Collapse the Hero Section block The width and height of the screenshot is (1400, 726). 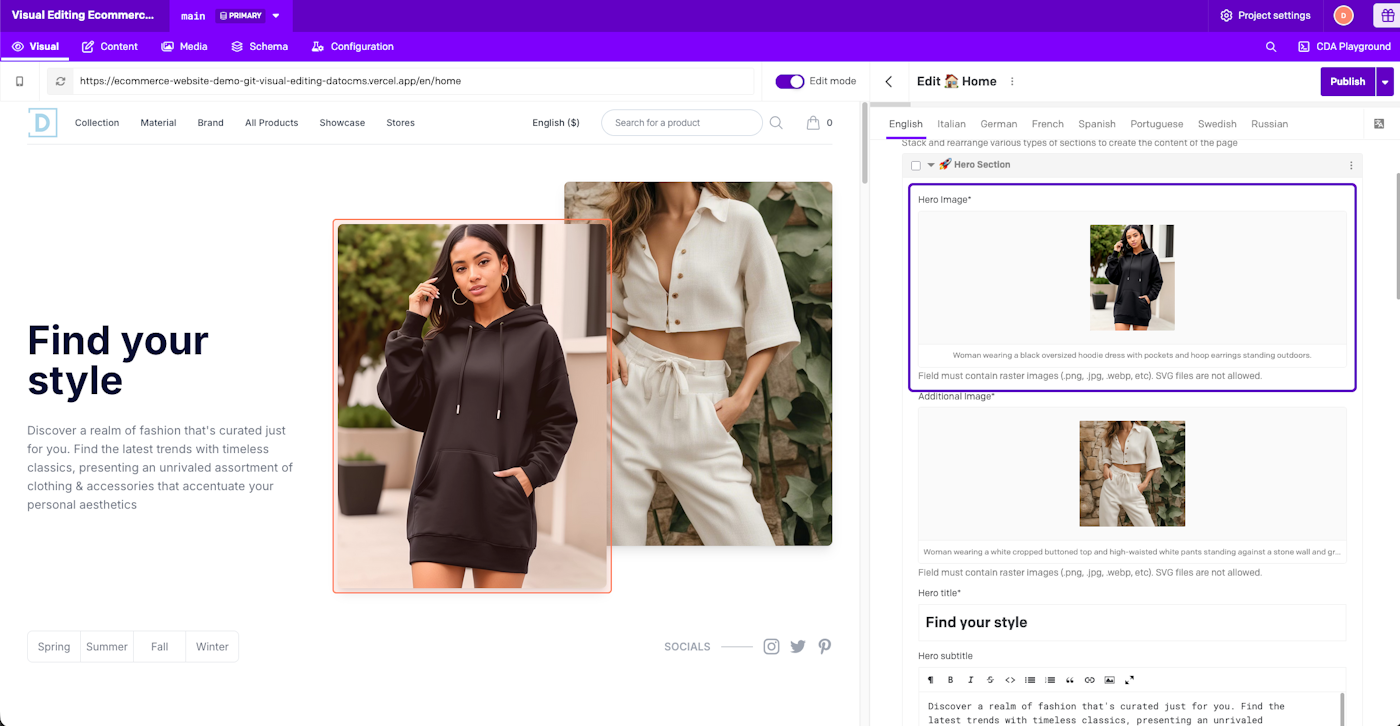pos(931,165)
